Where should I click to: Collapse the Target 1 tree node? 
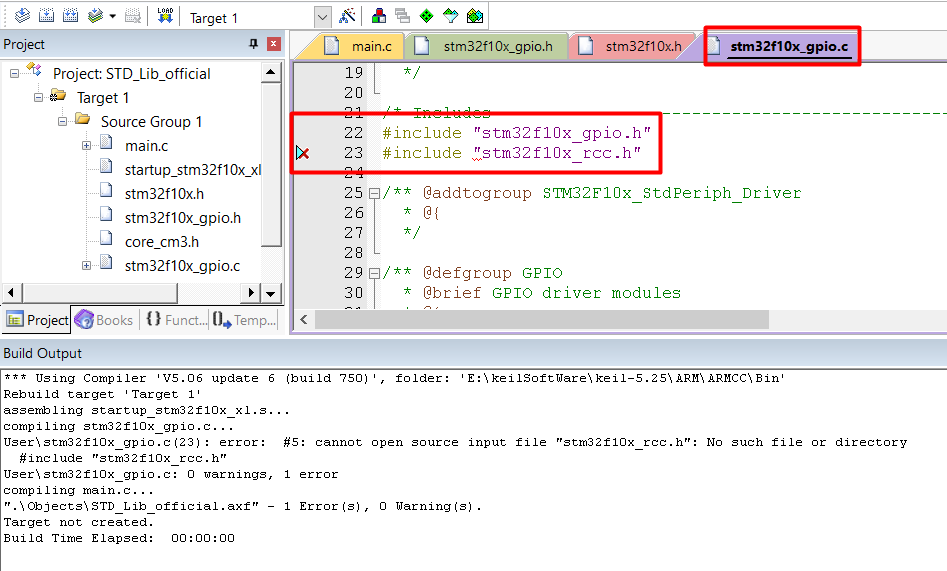coord(38,97)
